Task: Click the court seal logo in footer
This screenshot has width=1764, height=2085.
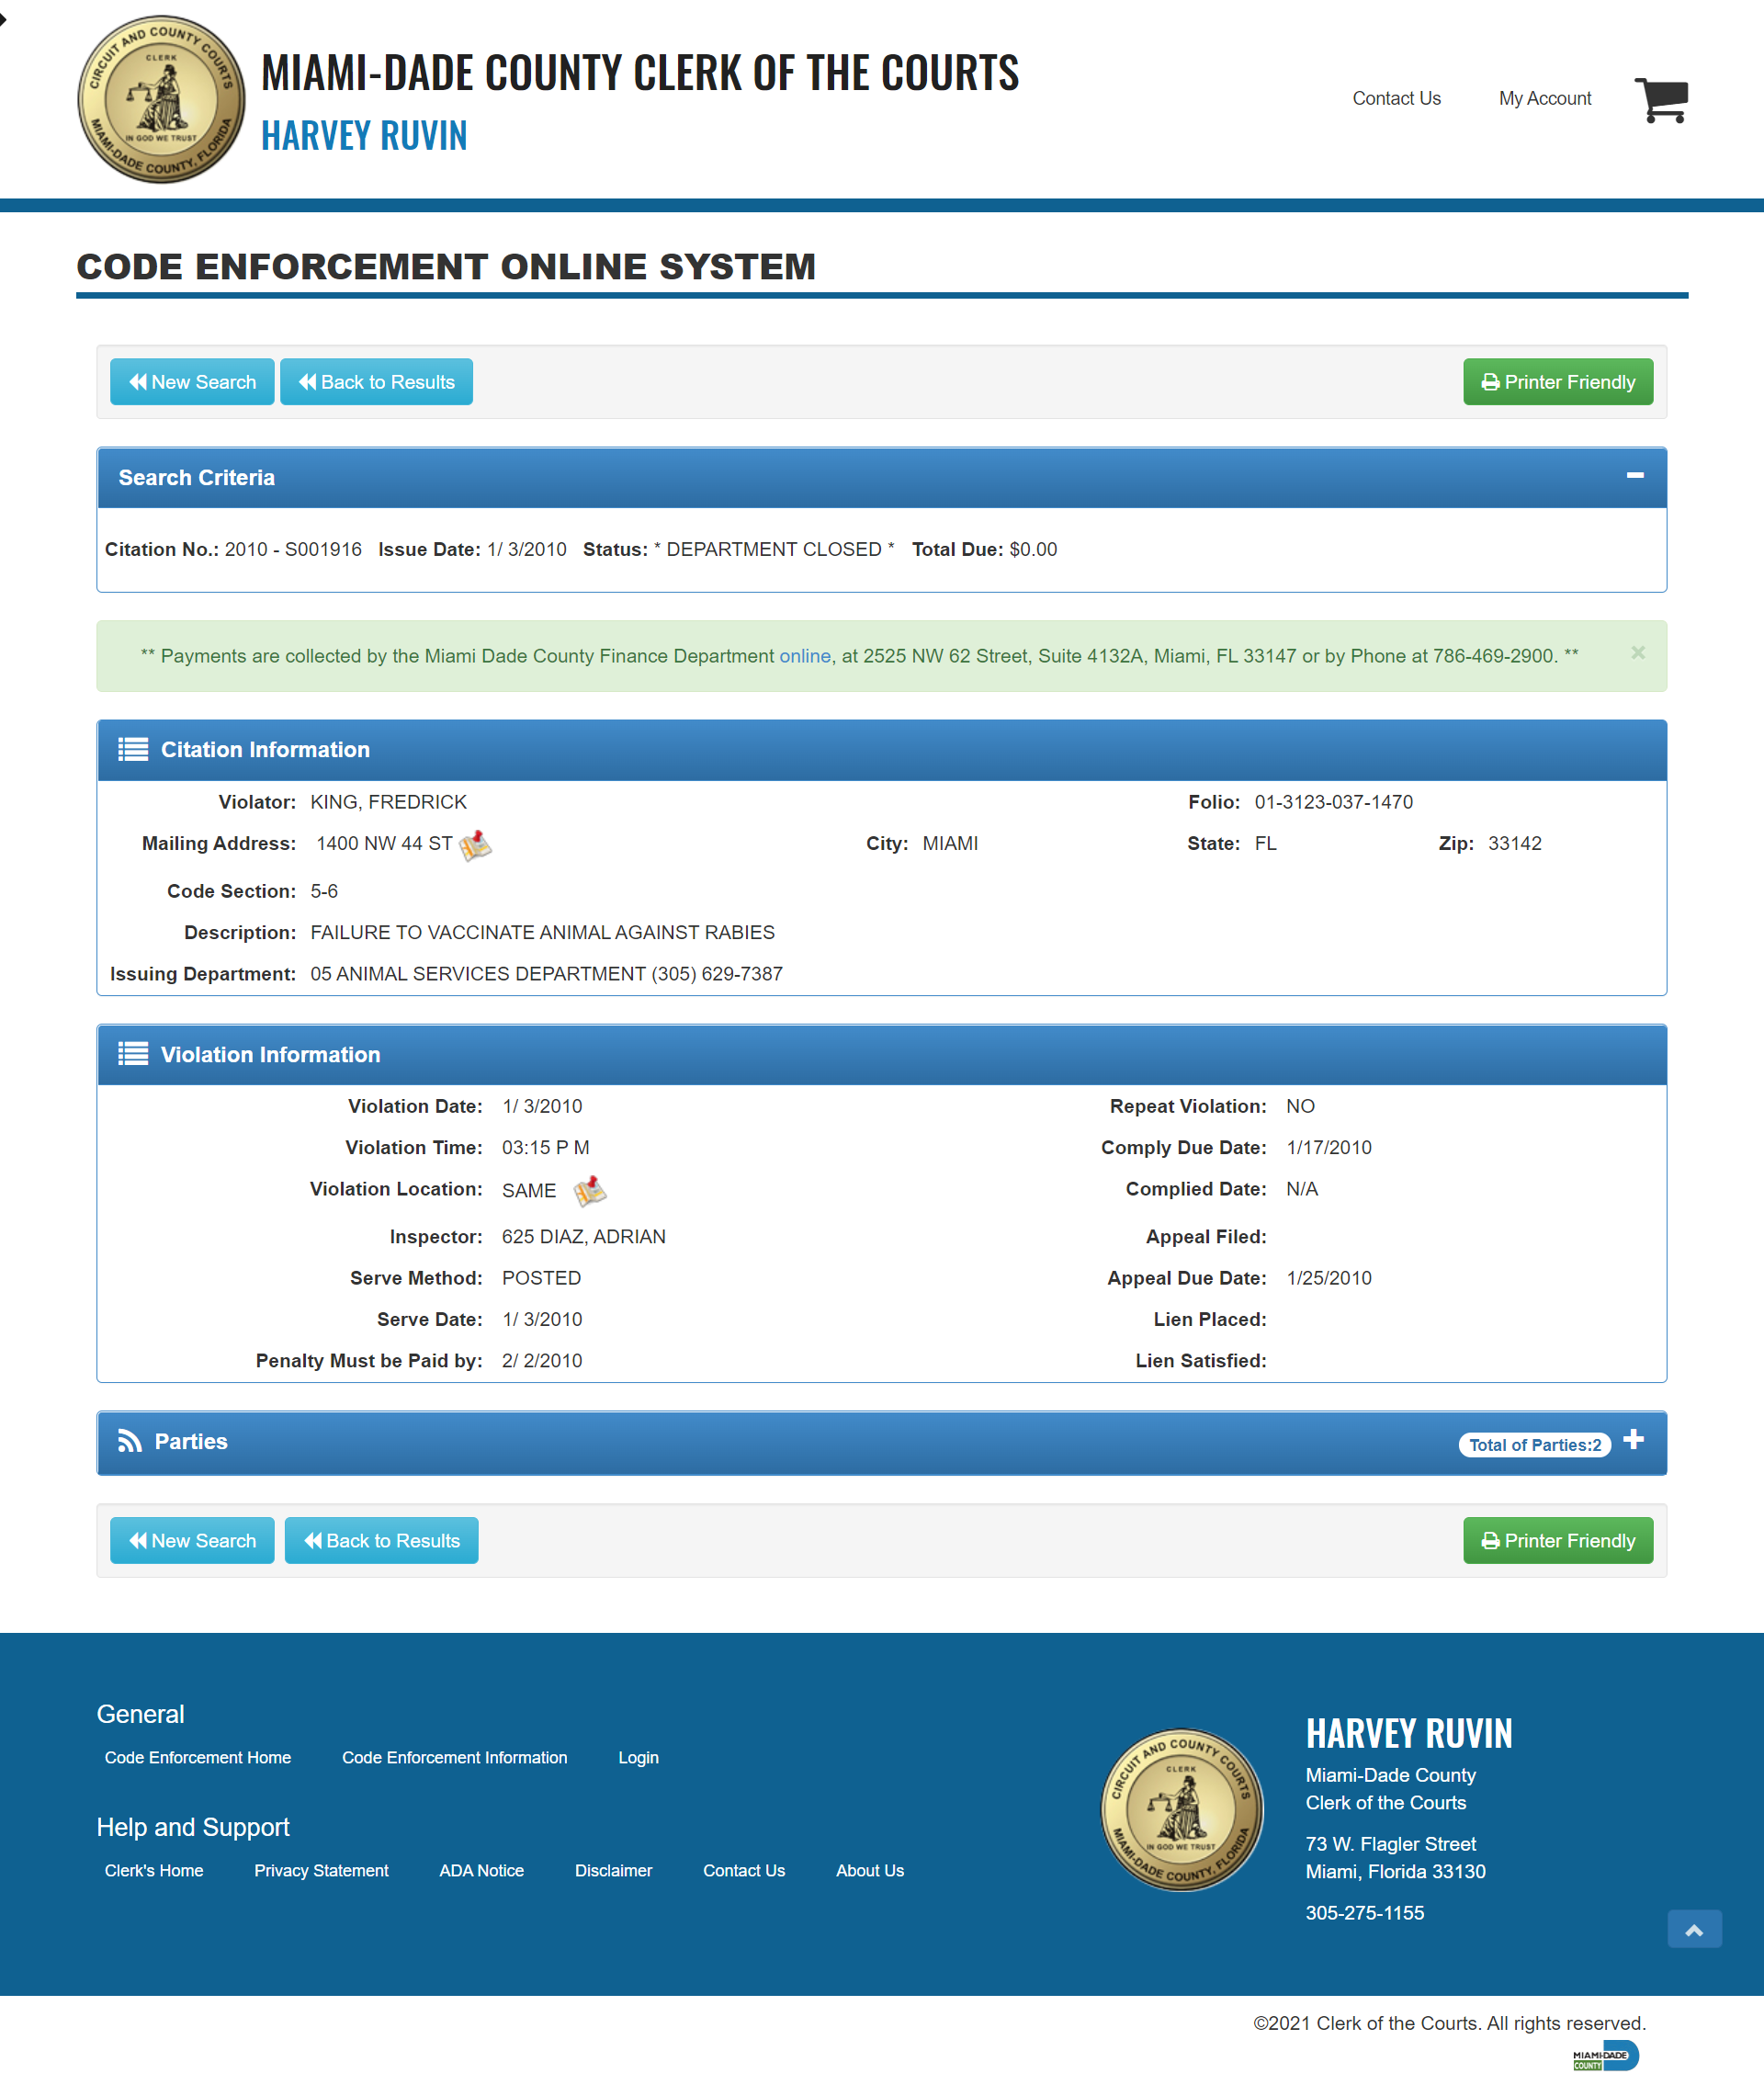Action: tap(1182, 1810)
